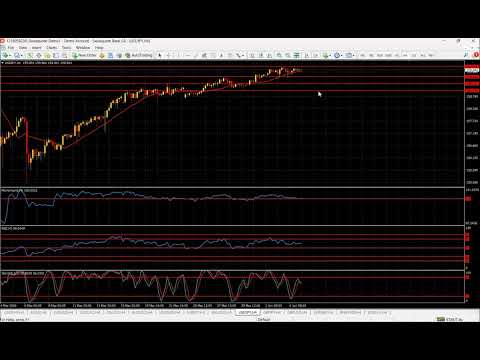The image size is (480, 360).
Task: Open the red notification icon
Action: 476,54
